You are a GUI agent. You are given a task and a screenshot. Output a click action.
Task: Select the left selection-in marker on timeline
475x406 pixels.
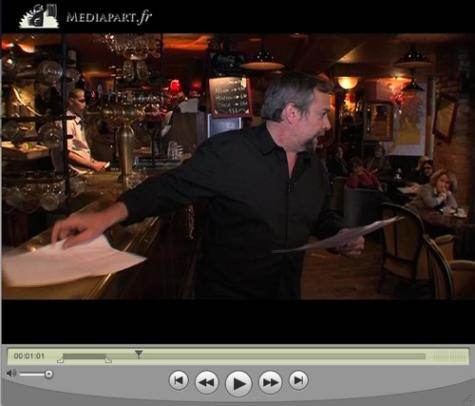60,360
